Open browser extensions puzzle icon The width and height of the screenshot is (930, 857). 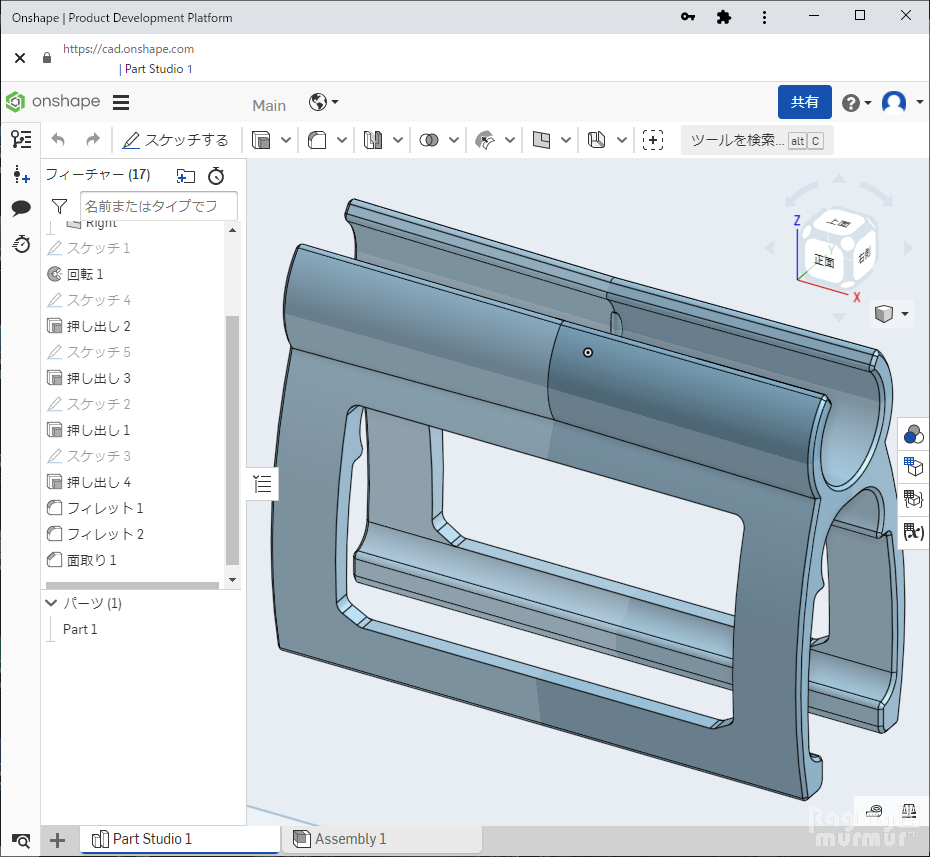coord(724,17)
